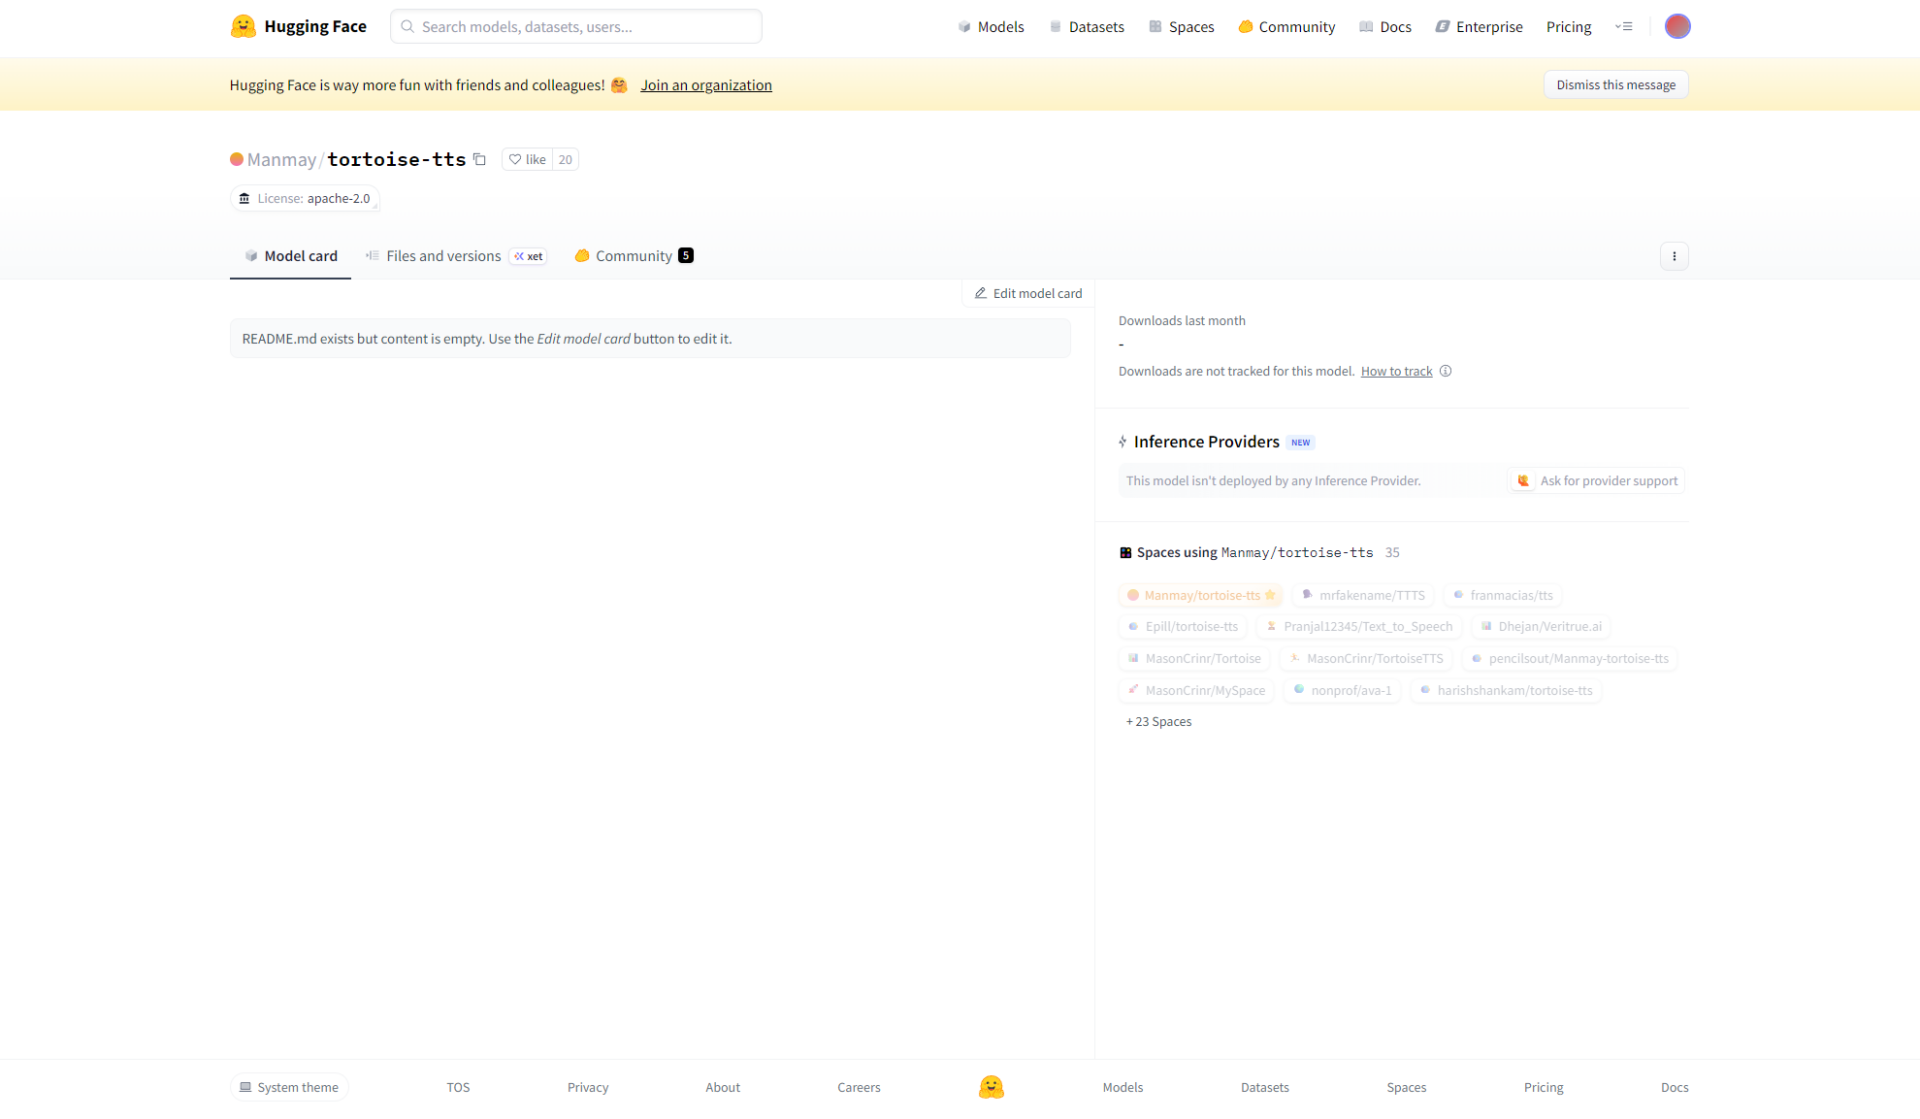Switch to the Community tab

pos(633,256)
